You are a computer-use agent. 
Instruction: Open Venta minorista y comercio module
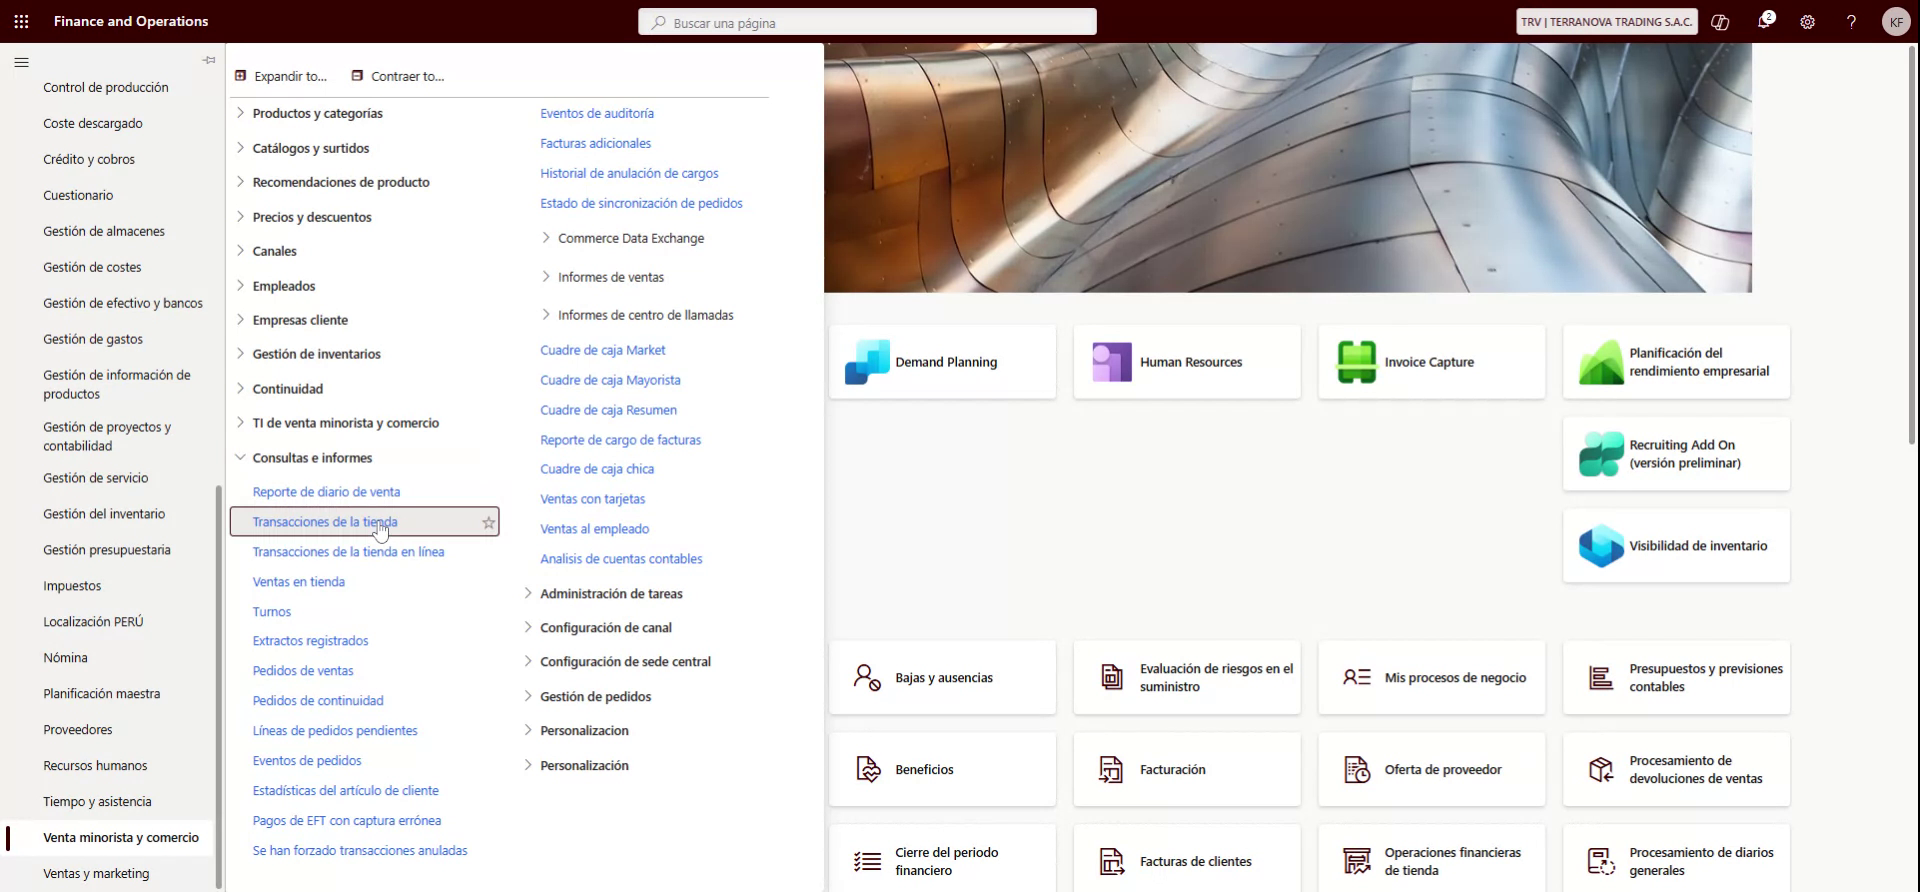pyautogui.click(x=121, y=838)
